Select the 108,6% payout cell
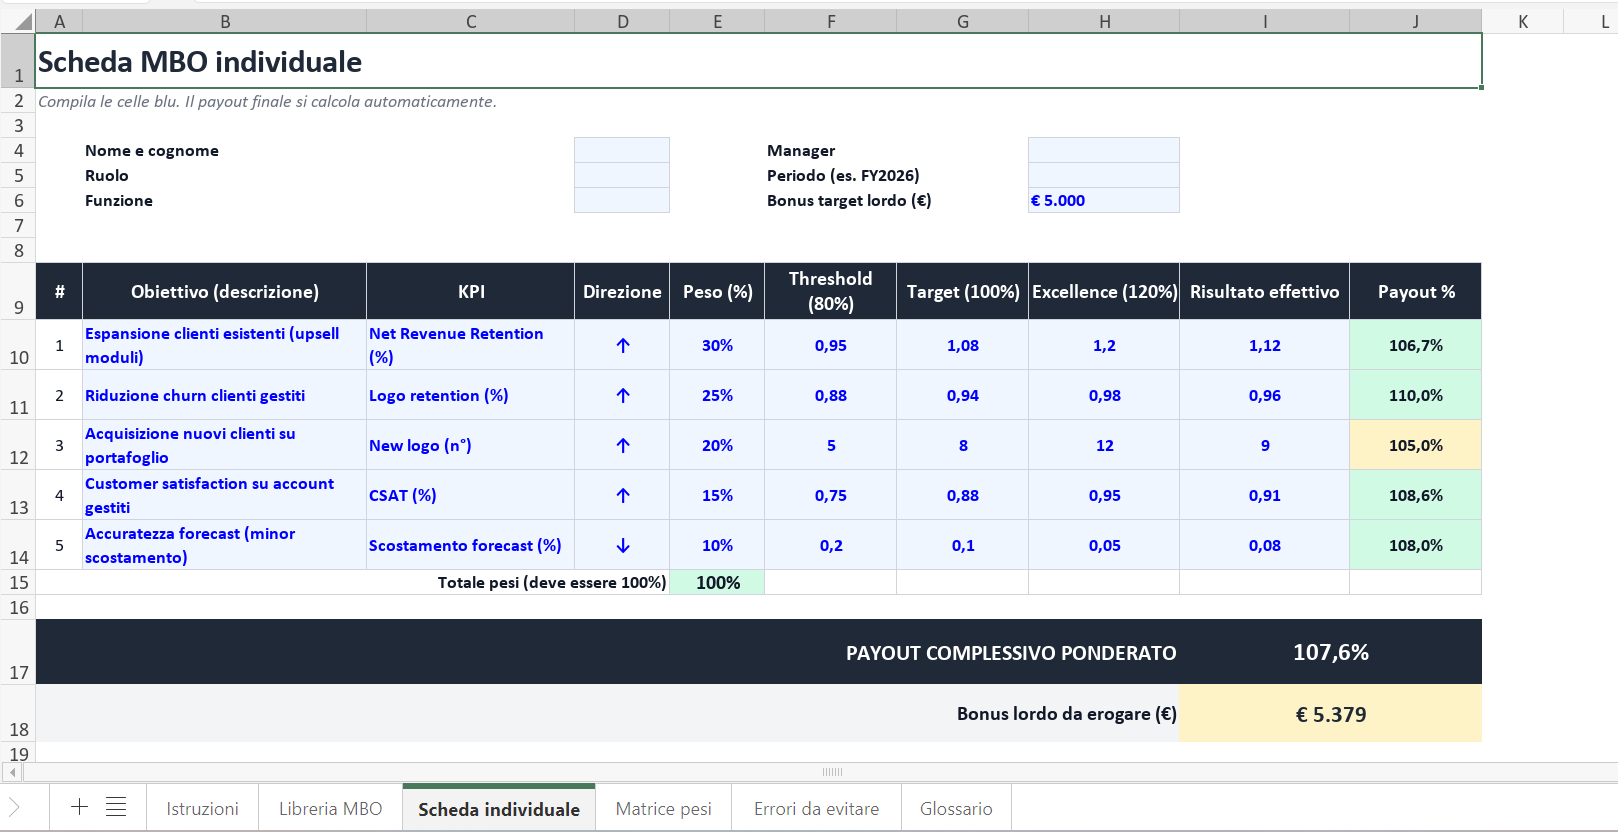 tap(1415, 495)
